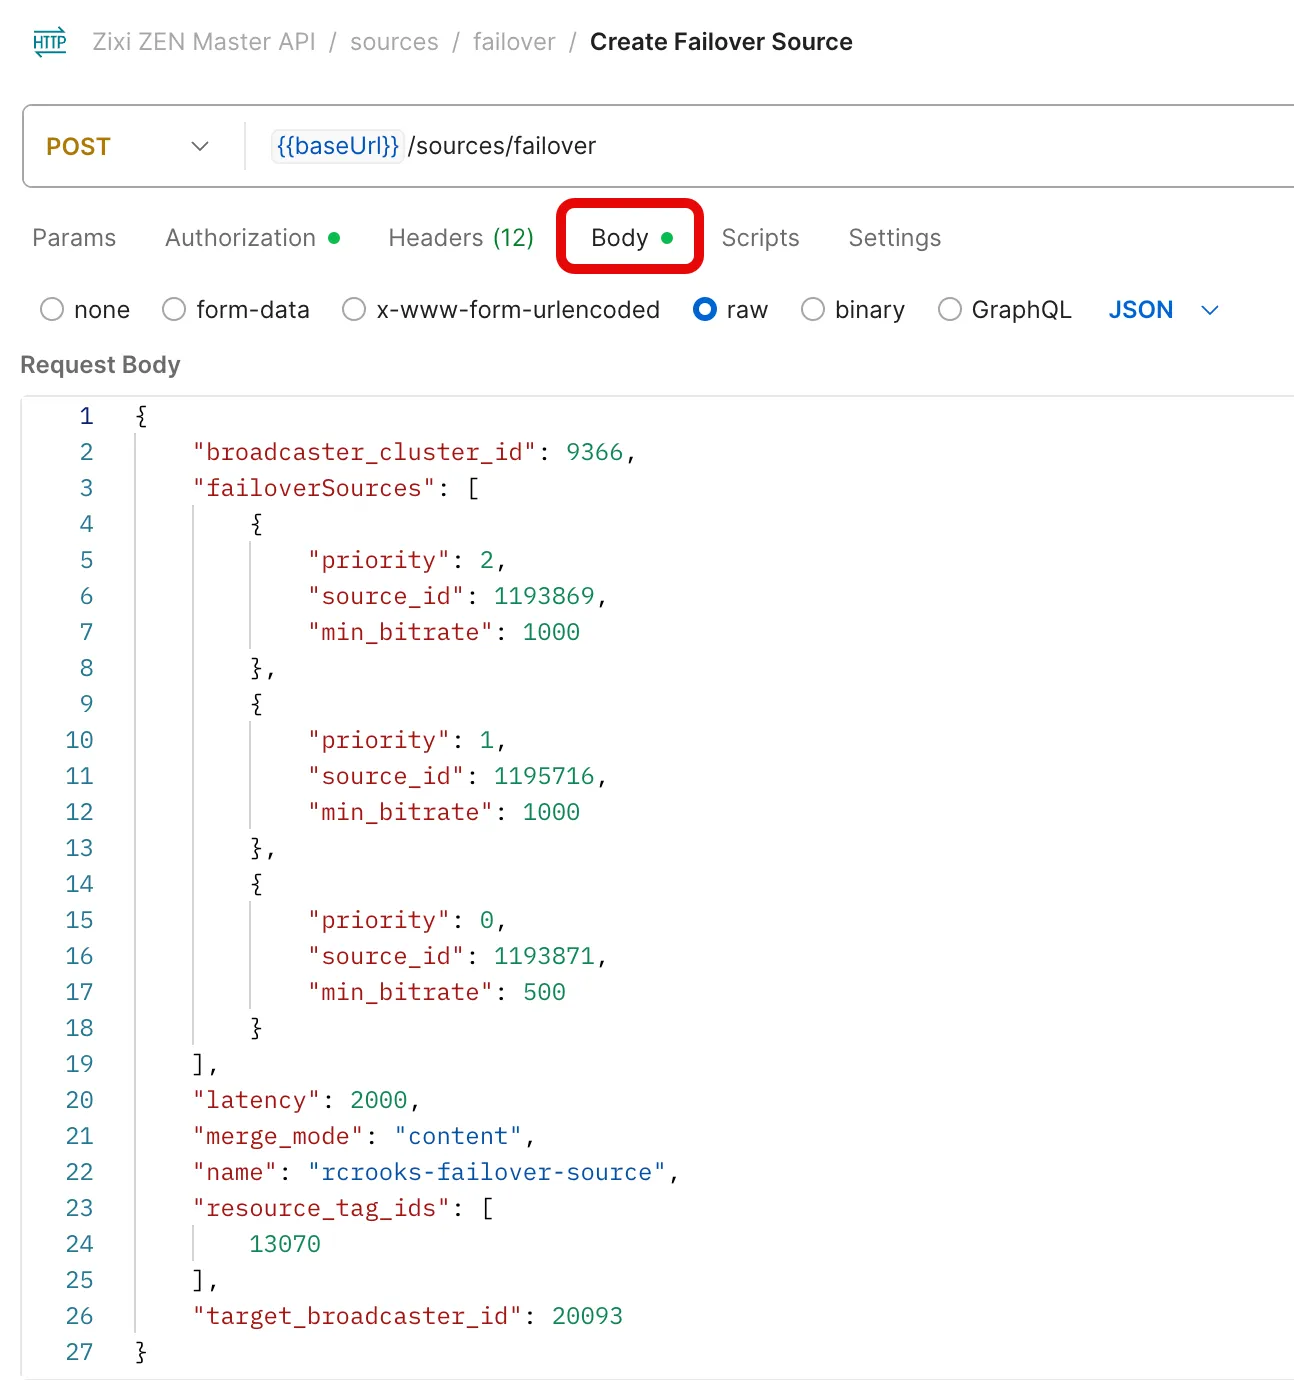Screen dimensions: 1294x1380
Task: Select the Body tab
Action: pos(631,238)
